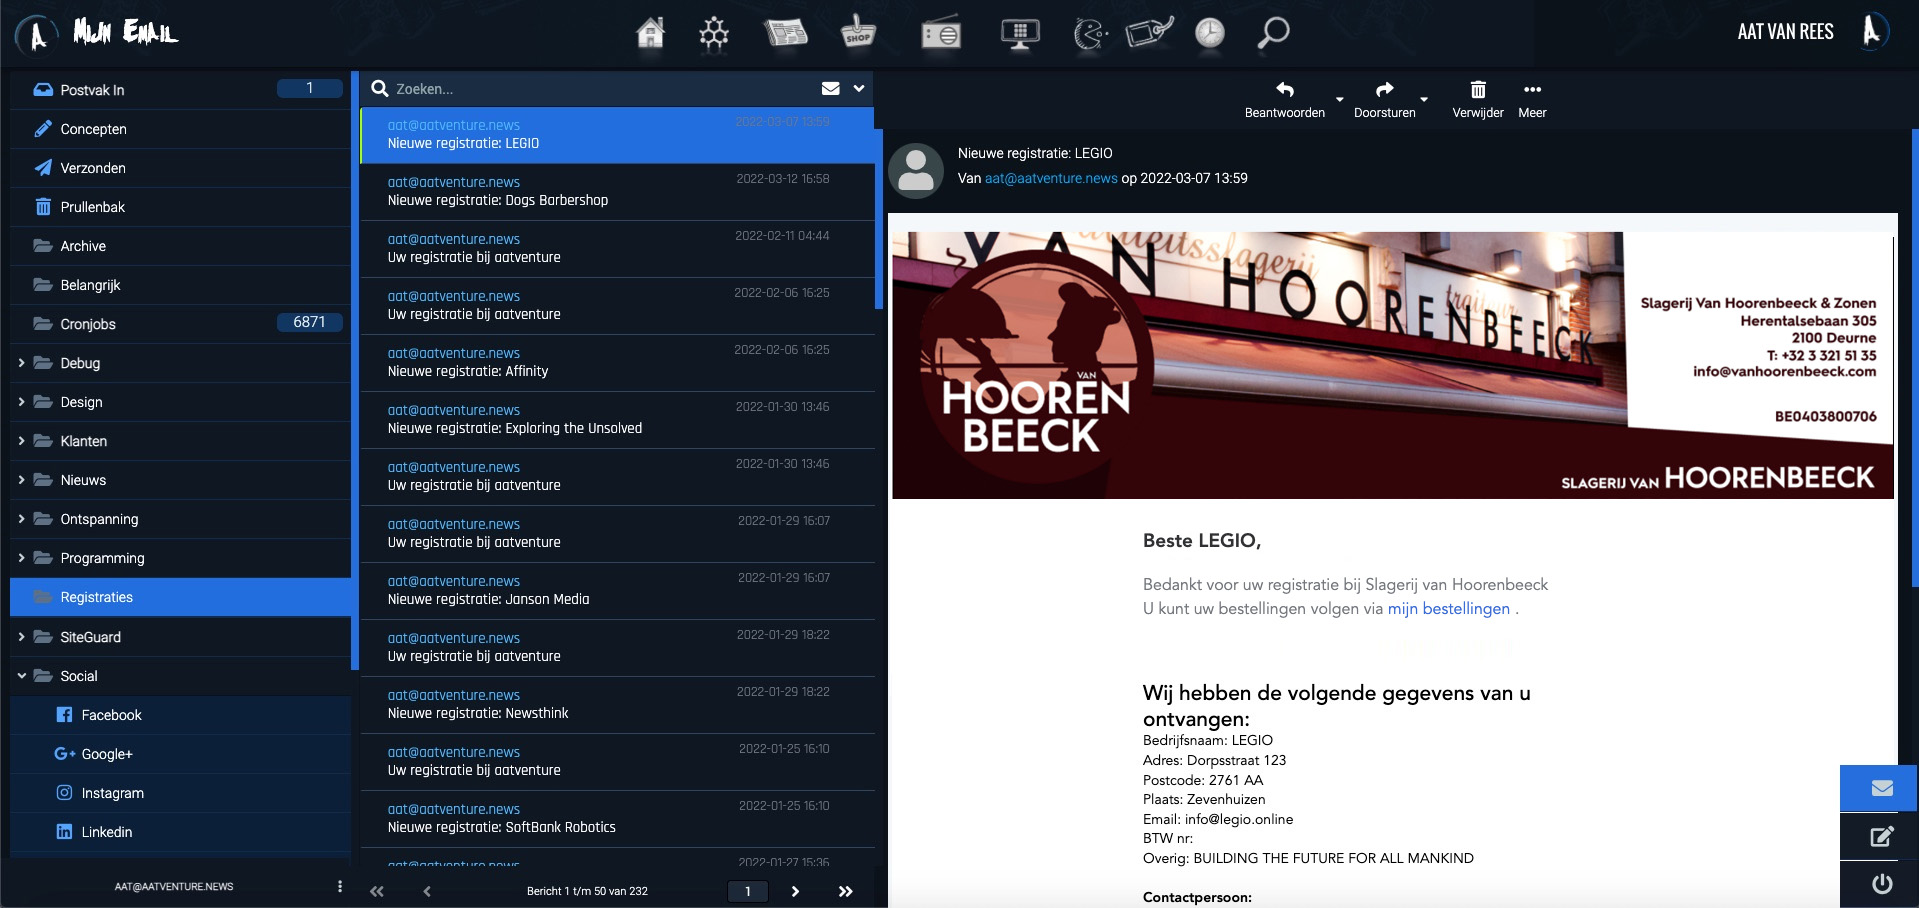Open message Nieuwe registratie: Exploring the Unsolved
The image size is (1919, 908).
click(x=617, y=420)
